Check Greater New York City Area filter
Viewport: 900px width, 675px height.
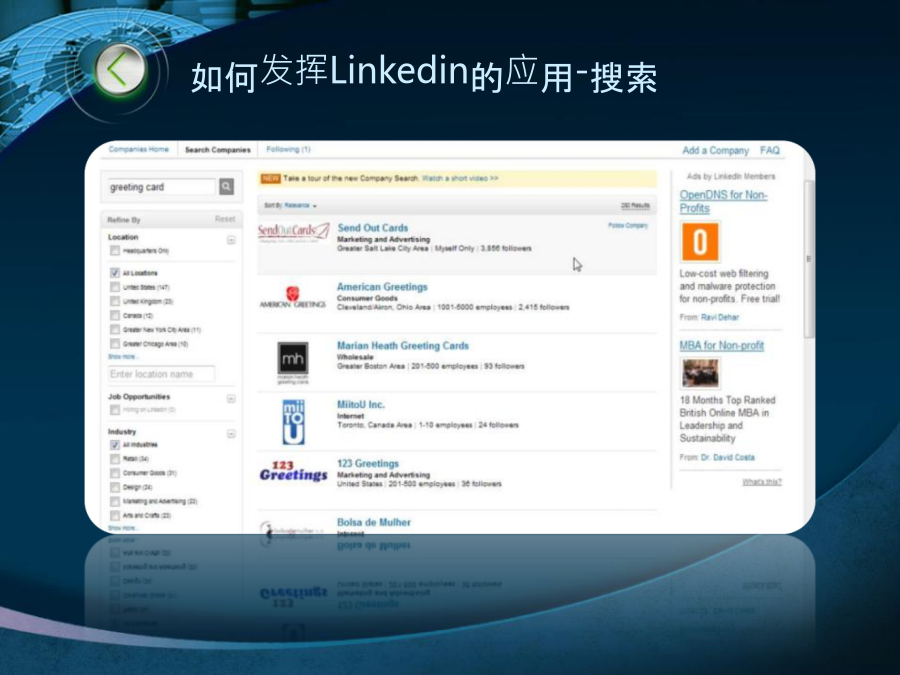tap(115, 329)
